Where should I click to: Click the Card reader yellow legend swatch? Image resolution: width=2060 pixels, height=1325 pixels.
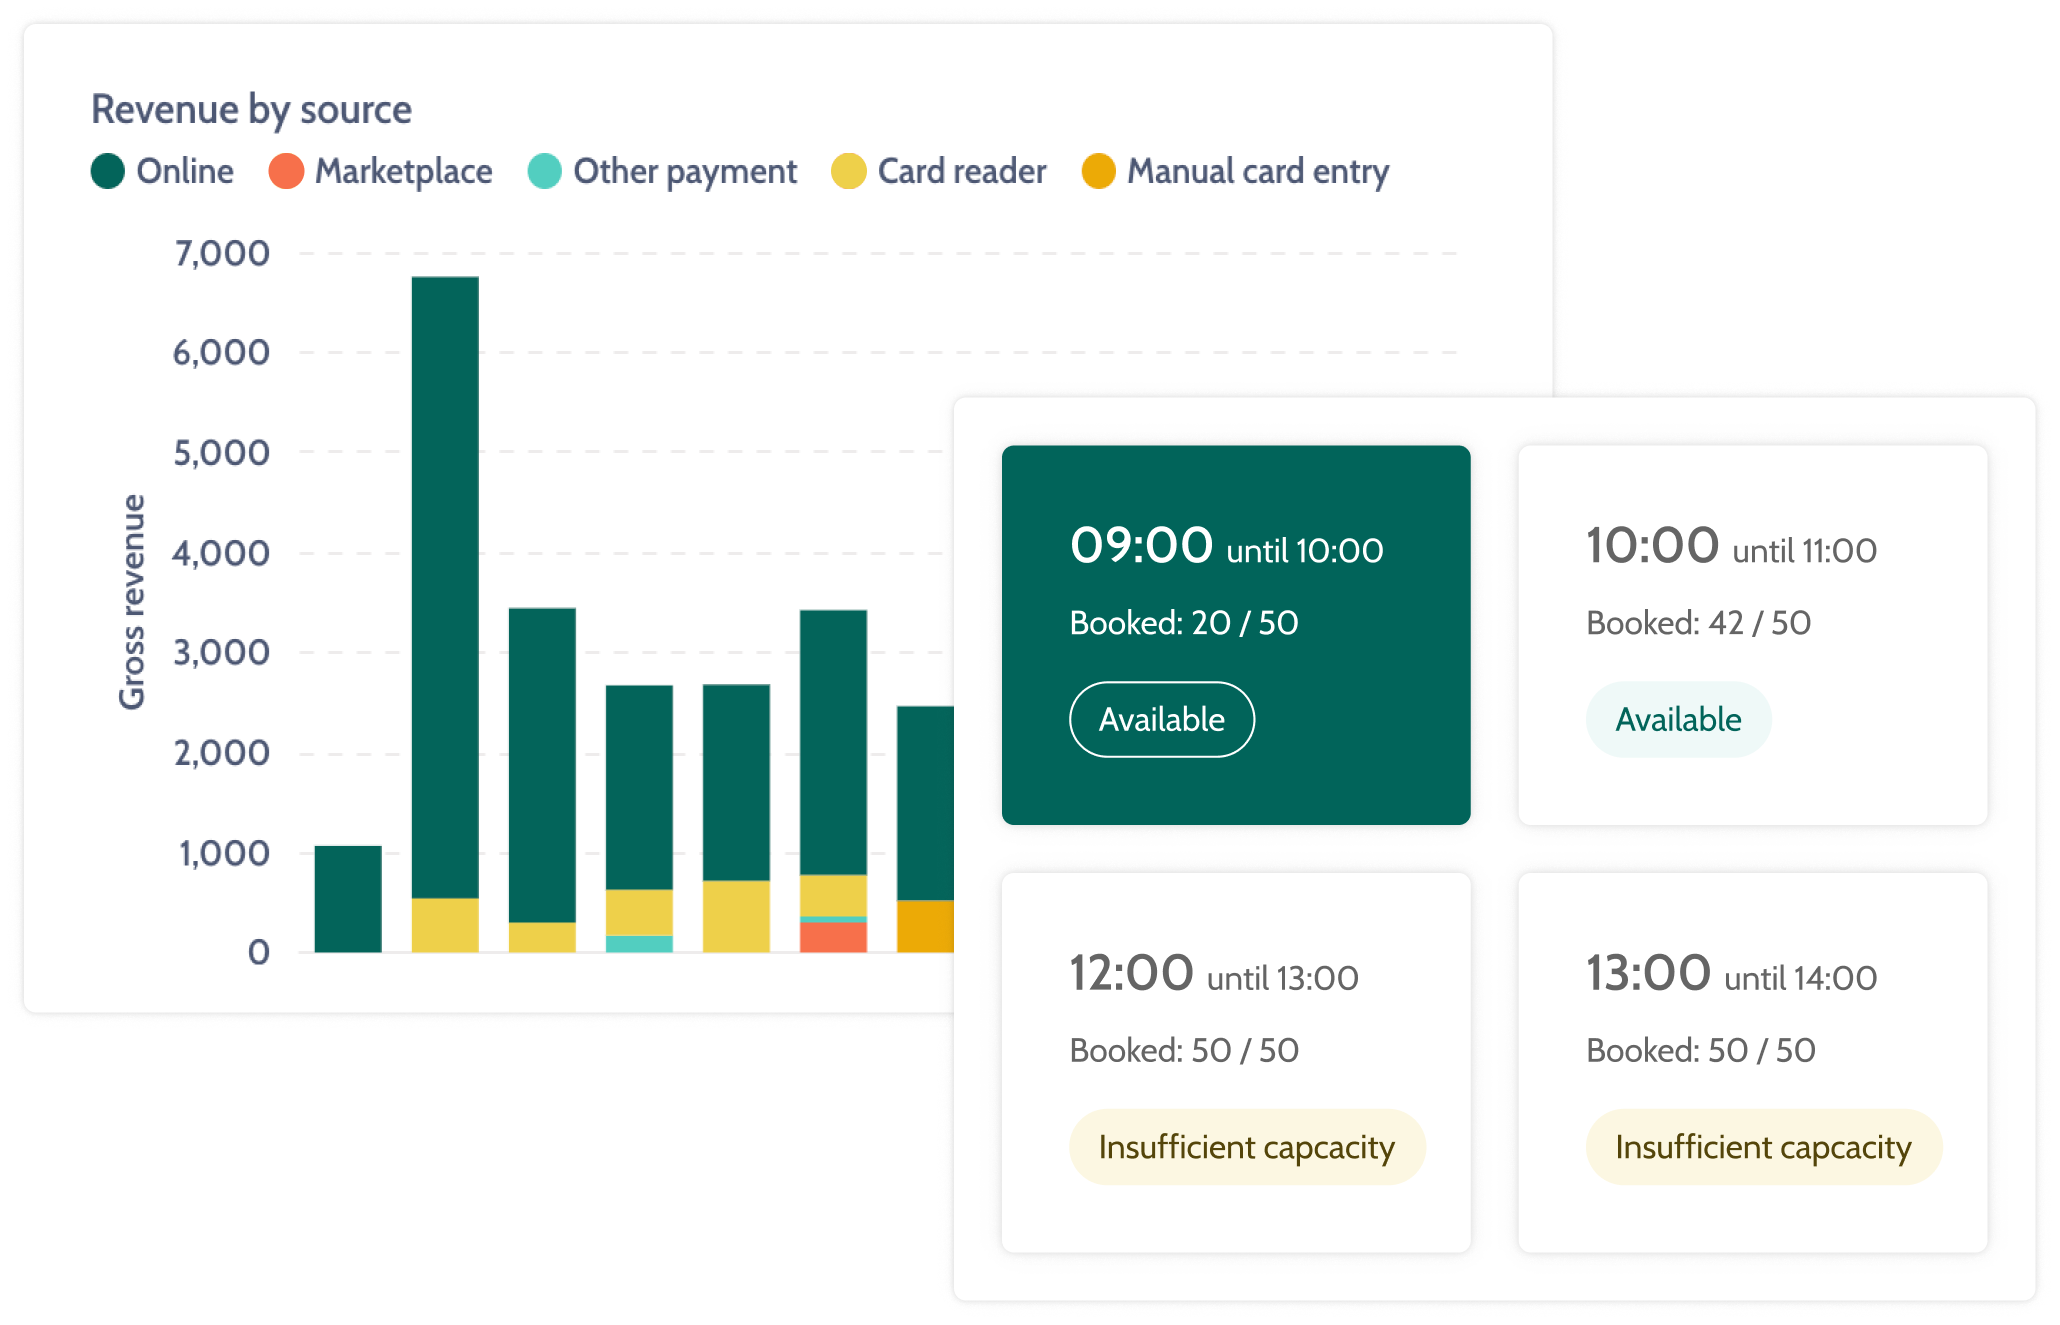(849, 171)
